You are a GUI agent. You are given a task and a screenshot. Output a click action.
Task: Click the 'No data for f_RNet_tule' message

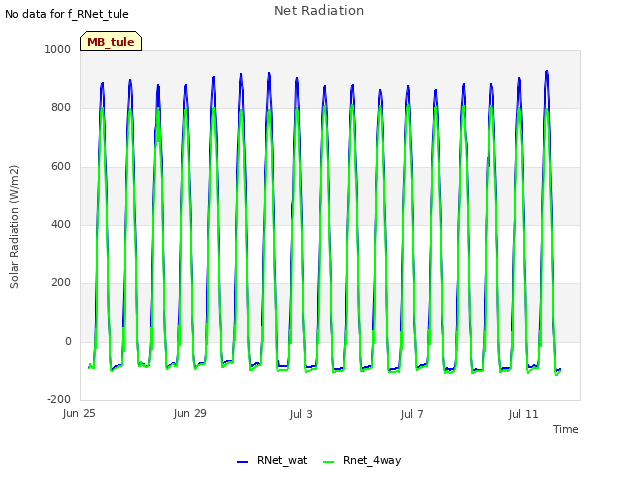click(x=67, y=14)
